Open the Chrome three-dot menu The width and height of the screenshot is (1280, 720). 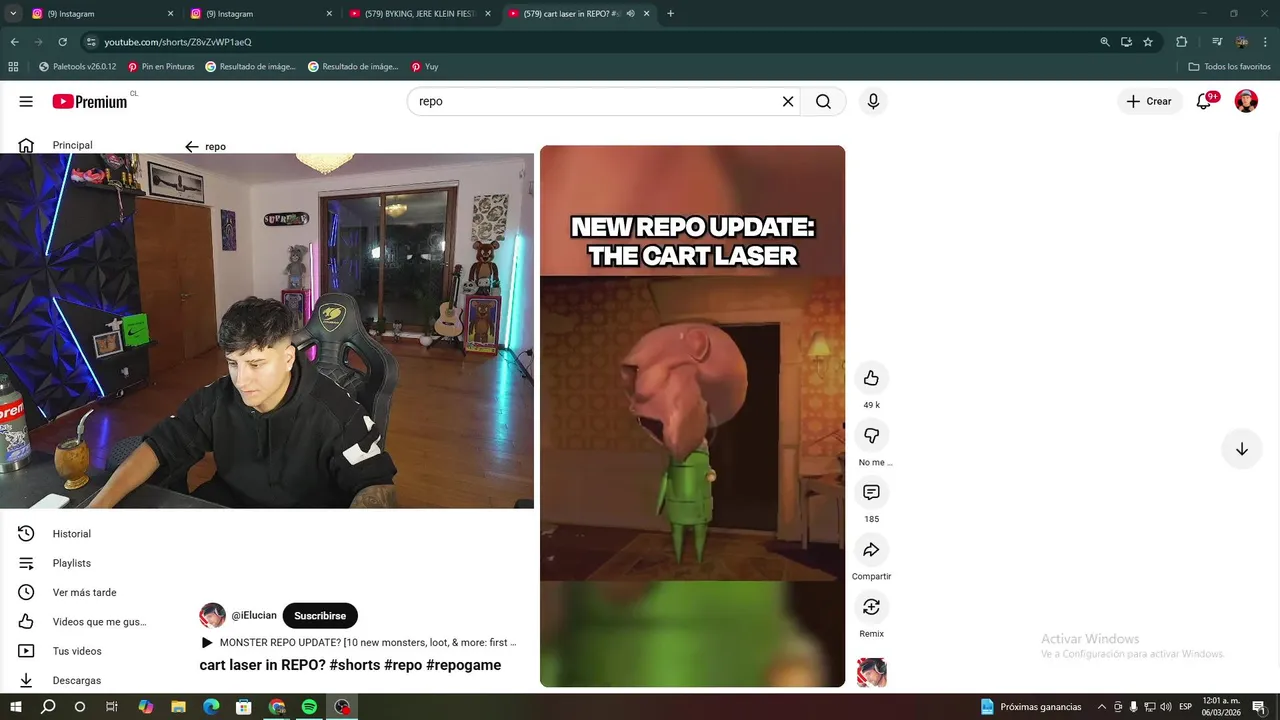1266,42
